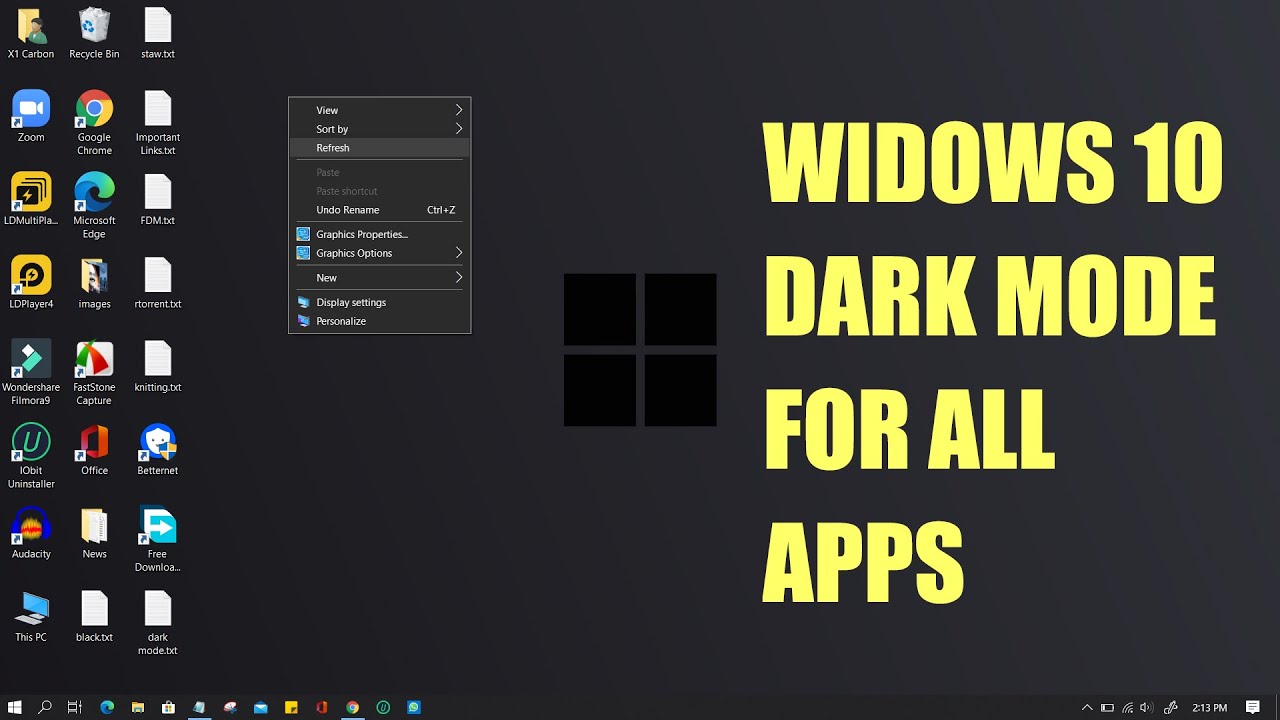1280x720 pixels.
Task: Select the black.txt file icon
Action: (x=94, y=616)
